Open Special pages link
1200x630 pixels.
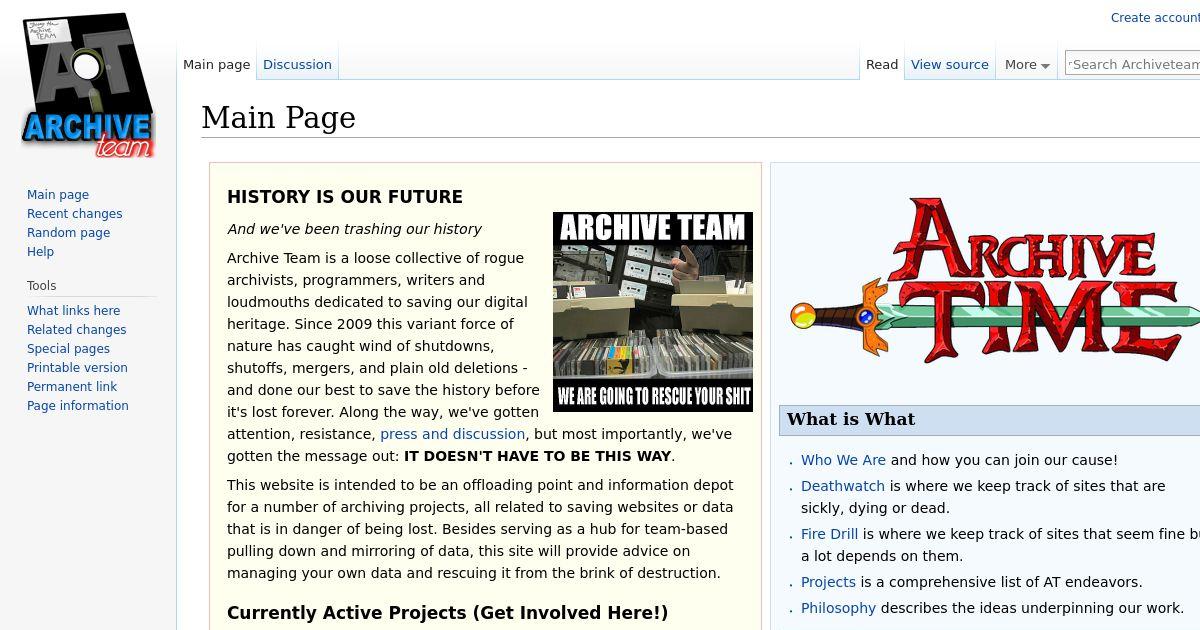[x=69, y=349]
